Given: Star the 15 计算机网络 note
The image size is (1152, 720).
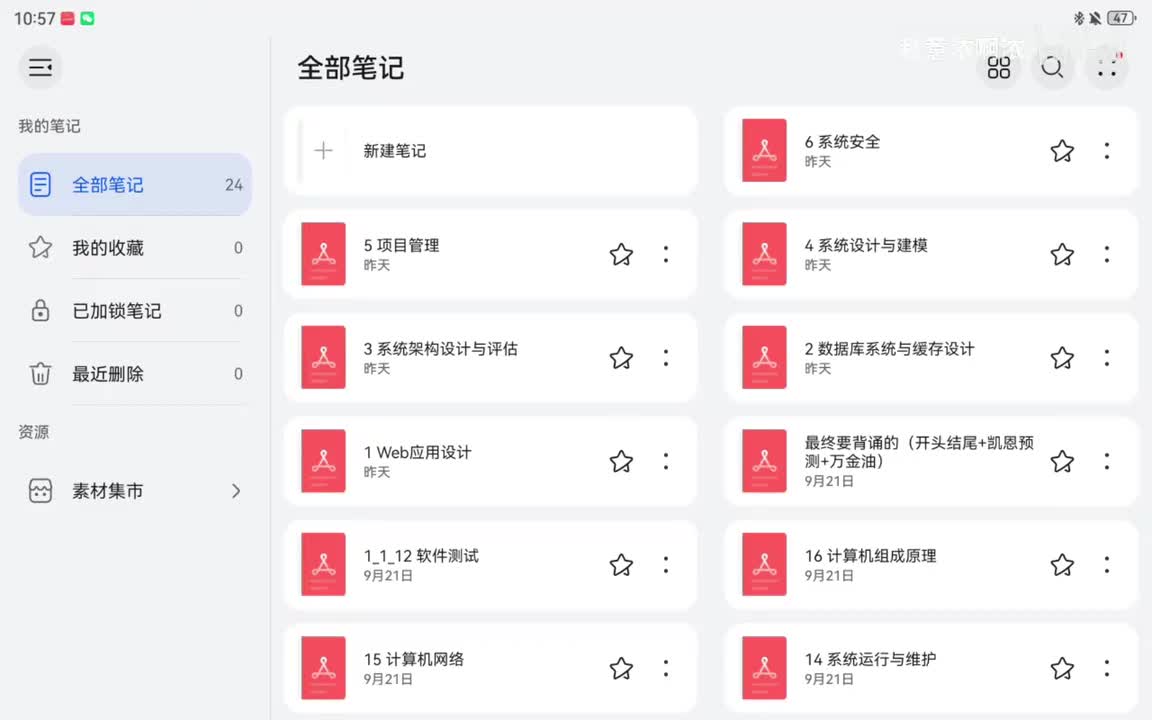Looking at the screenshot, I should [621, 669].
